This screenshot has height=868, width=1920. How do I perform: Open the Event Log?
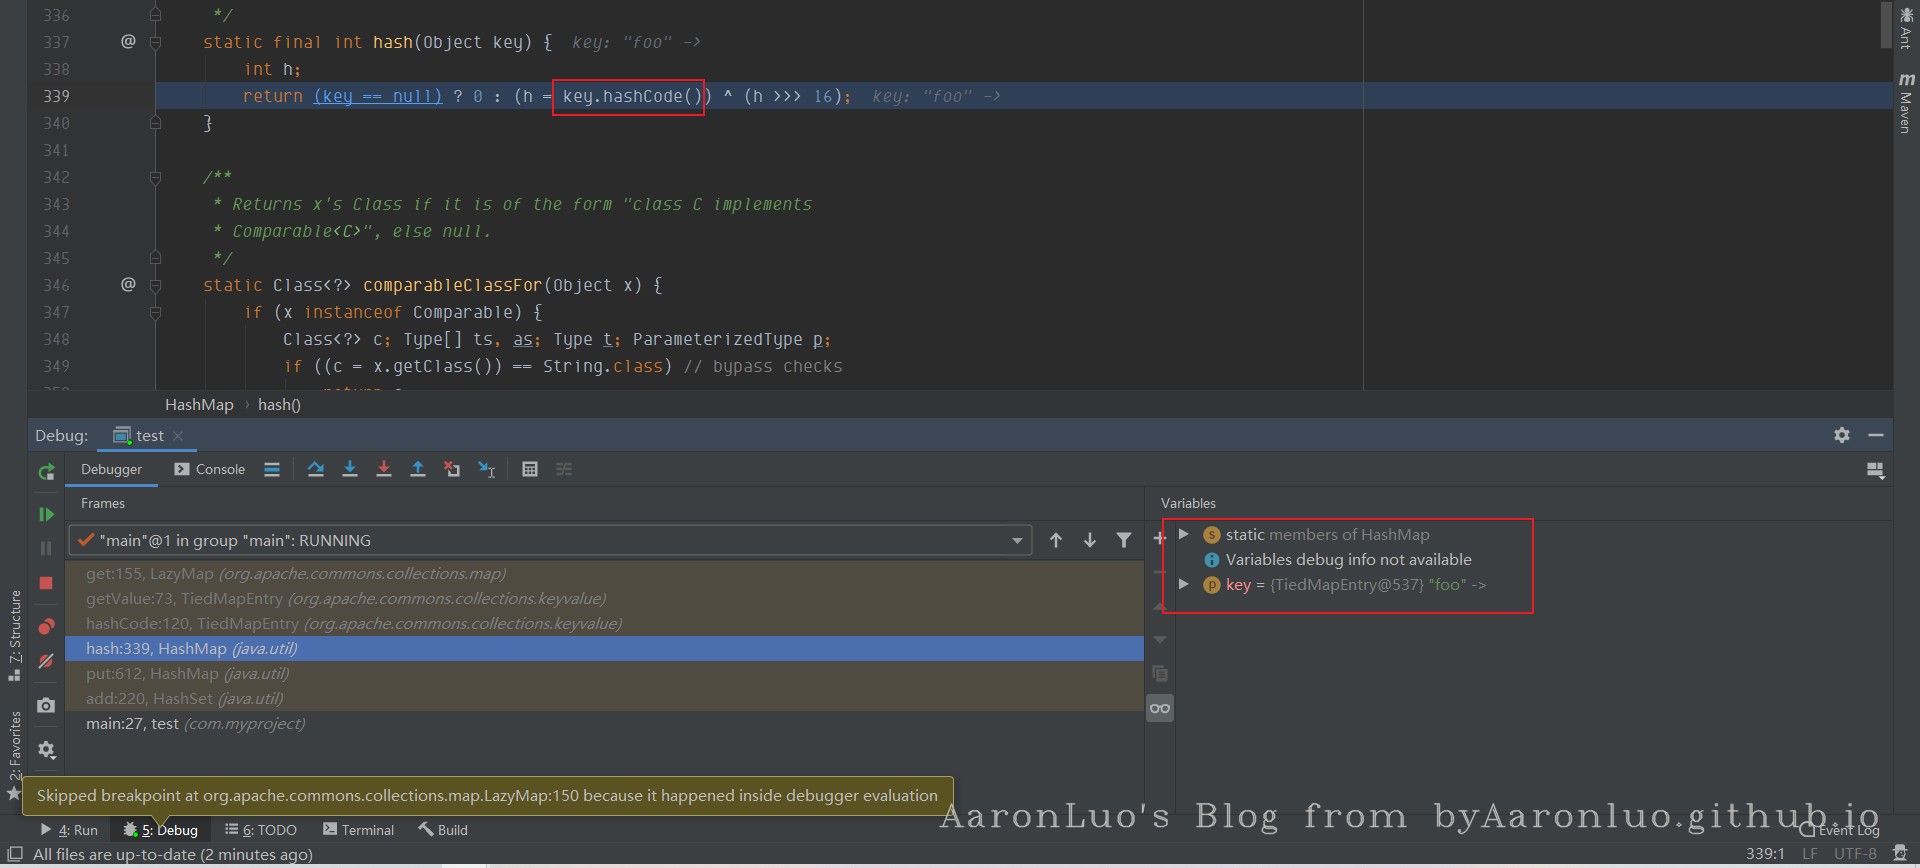tap(1840, 830)
